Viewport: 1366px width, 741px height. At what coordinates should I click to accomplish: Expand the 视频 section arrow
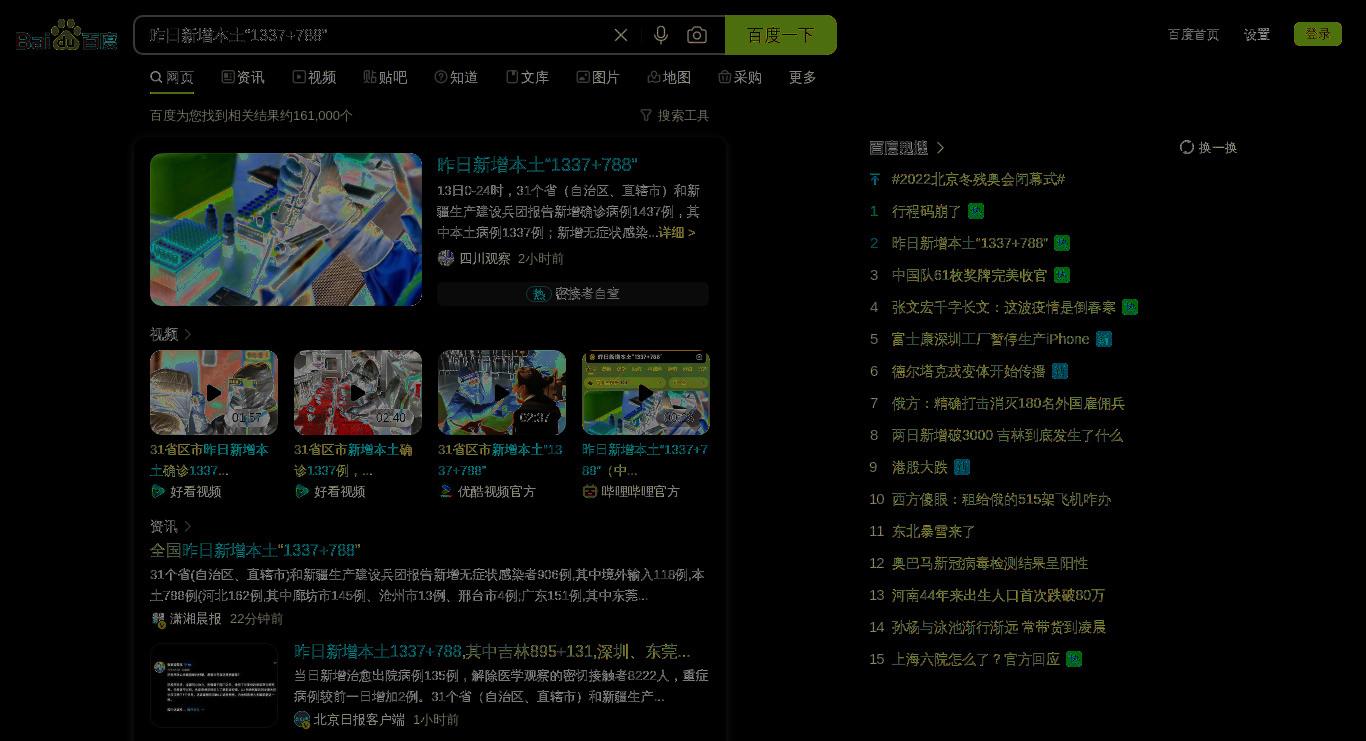[x=188, y=334]
